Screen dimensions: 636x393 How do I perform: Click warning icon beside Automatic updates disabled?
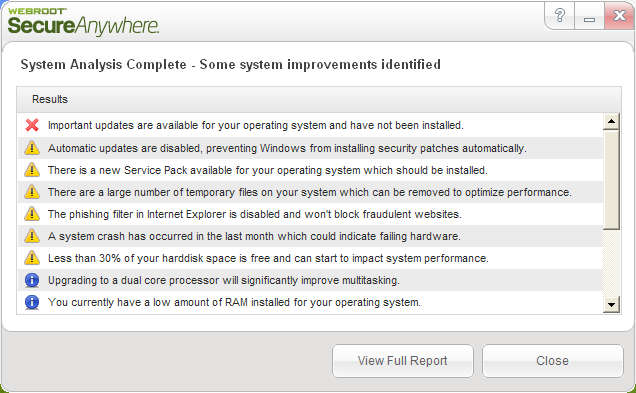pos(32,148)
